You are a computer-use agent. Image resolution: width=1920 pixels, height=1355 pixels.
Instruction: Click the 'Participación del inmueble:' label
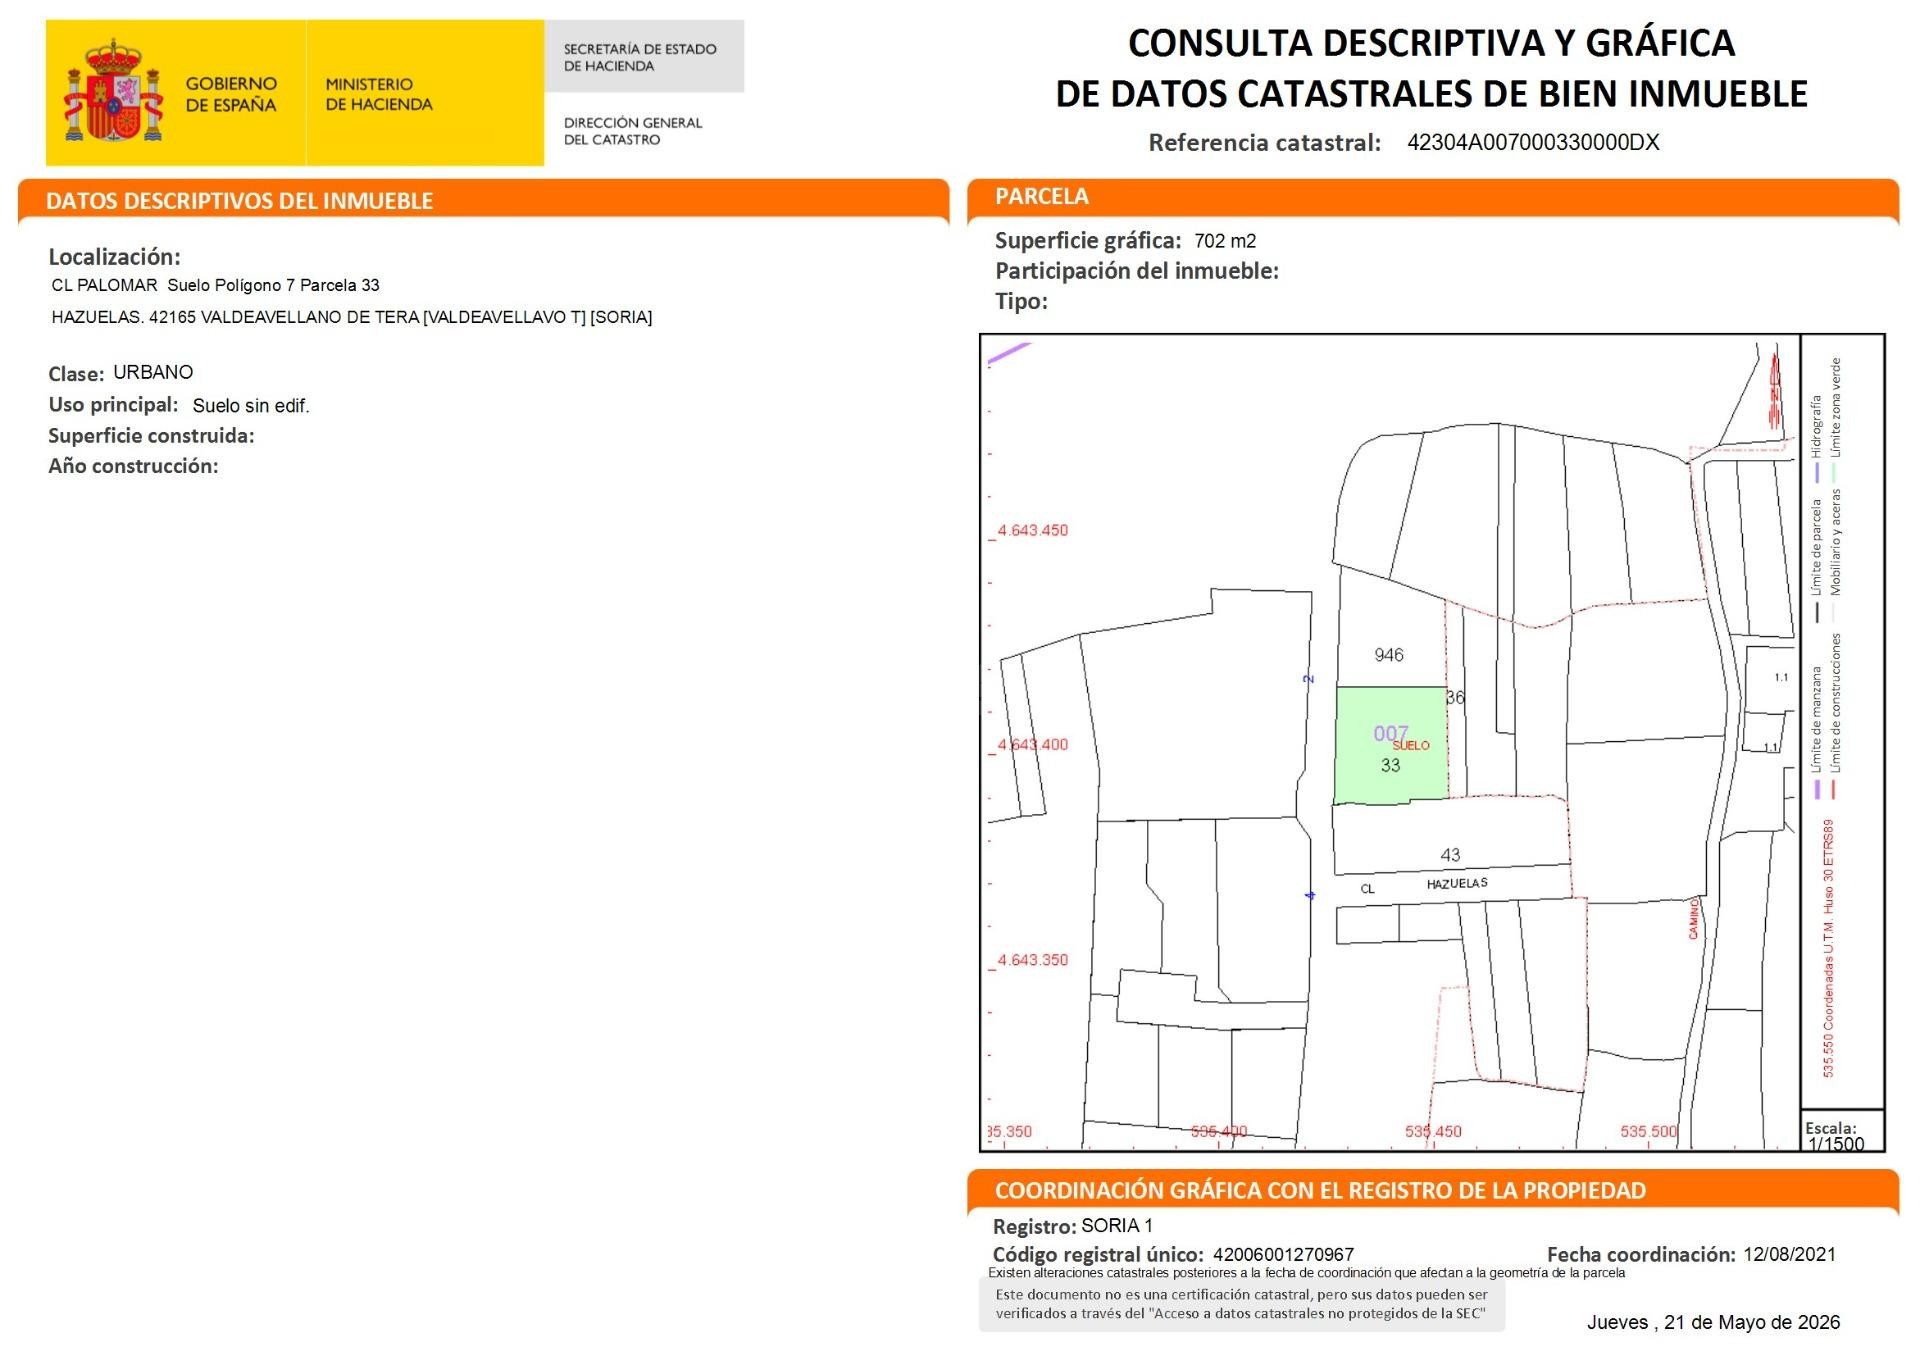tap(1137, 271)
